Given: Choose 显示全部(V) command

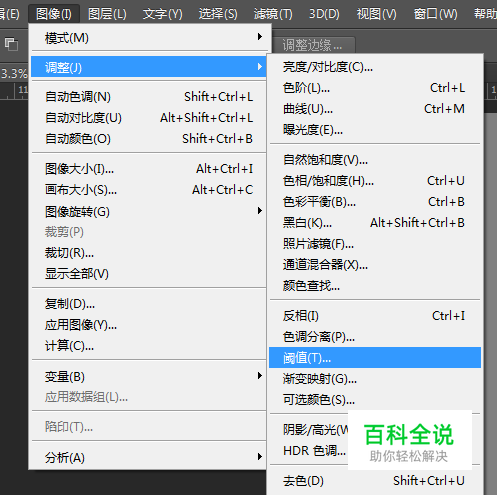Looking at the screenshot, I should (x=149, y=274).
